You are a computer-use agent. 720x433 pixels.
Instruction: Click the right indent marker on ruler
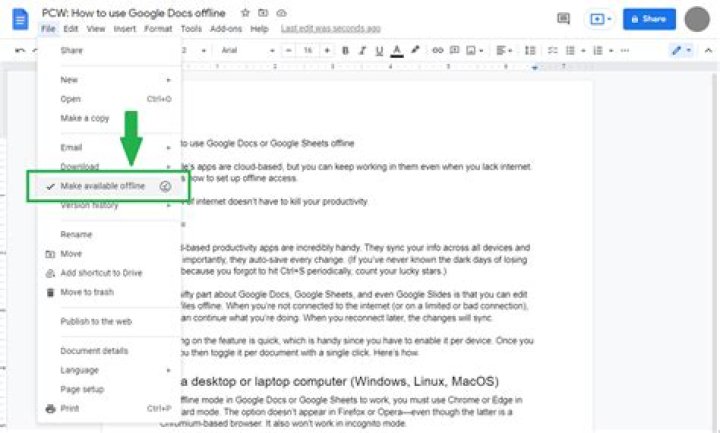tap(534, 68)
